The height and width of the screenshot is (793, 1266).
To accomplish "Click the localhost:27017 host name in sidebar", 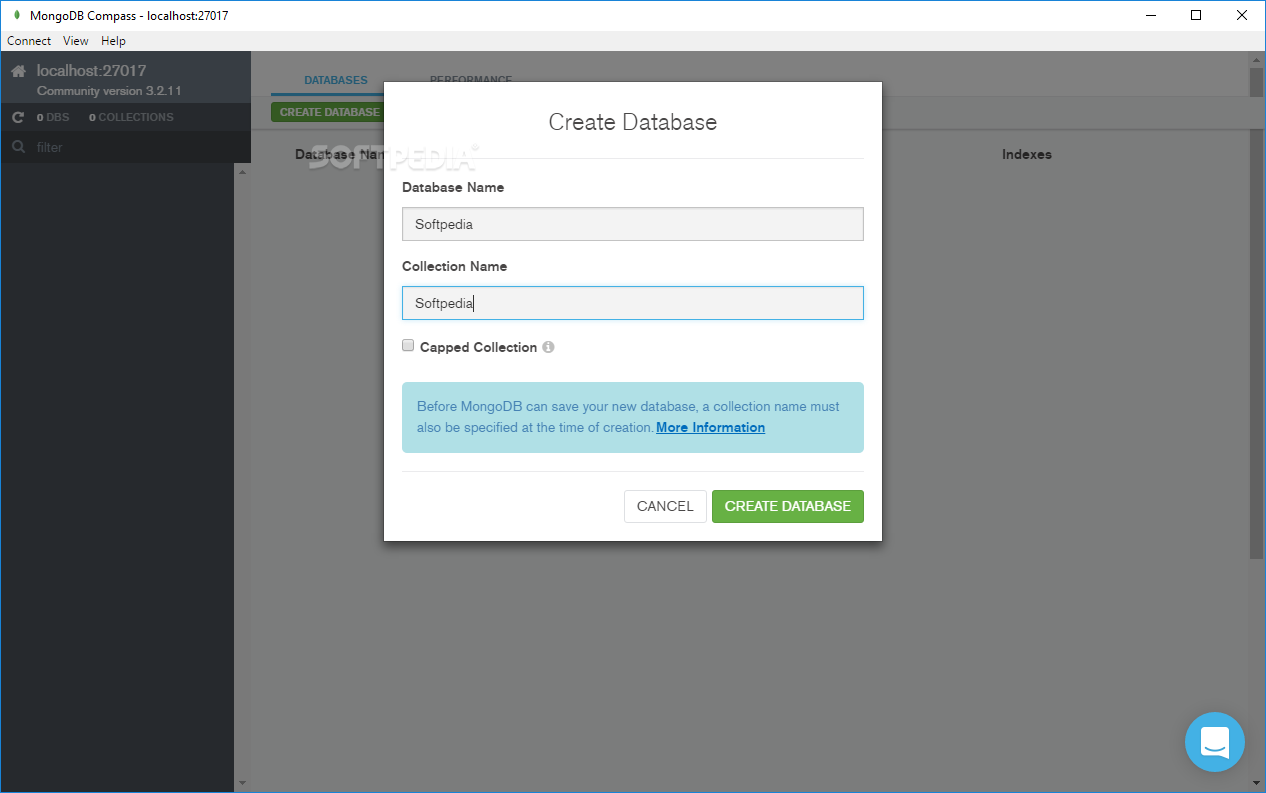I will point(92,71).
